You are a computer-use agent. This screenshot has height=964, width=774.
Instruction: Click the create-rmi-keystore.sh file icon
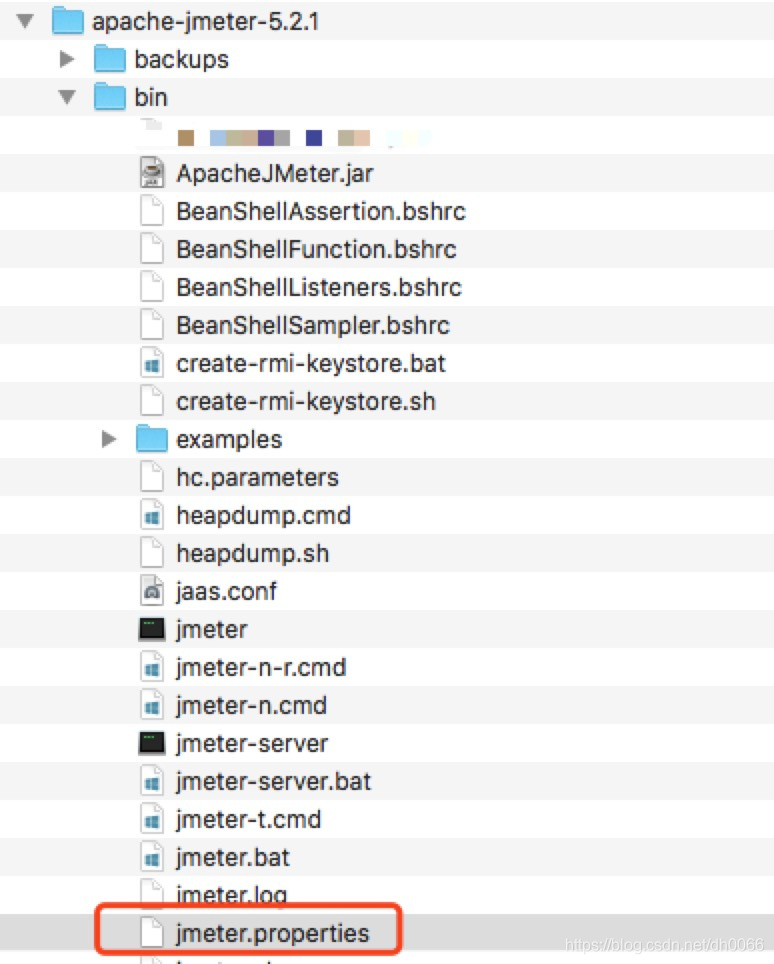(x=152, y=401)
